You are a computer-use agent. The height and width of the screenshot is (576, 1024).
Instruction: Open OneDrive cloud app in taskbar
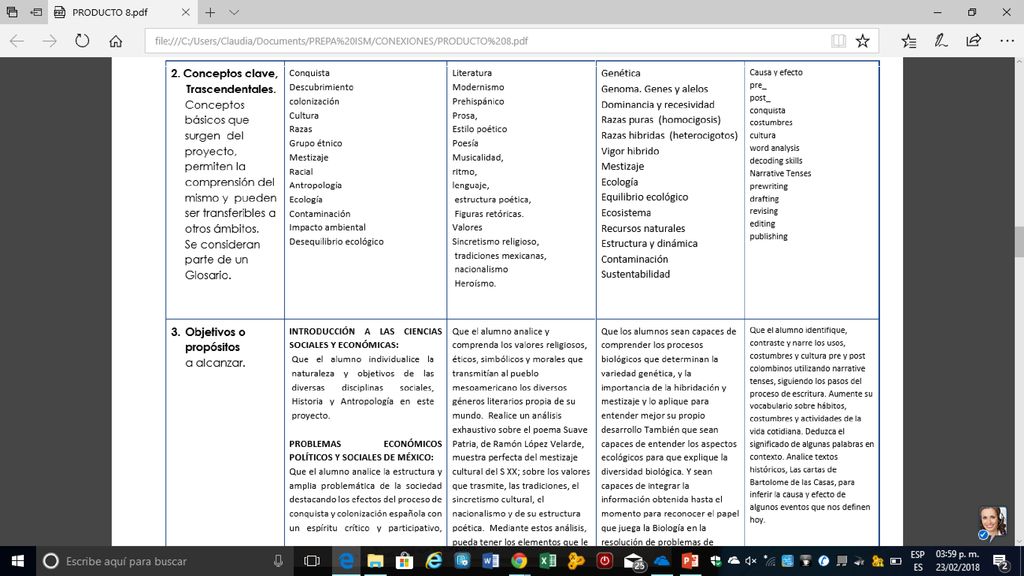point(662,561)
